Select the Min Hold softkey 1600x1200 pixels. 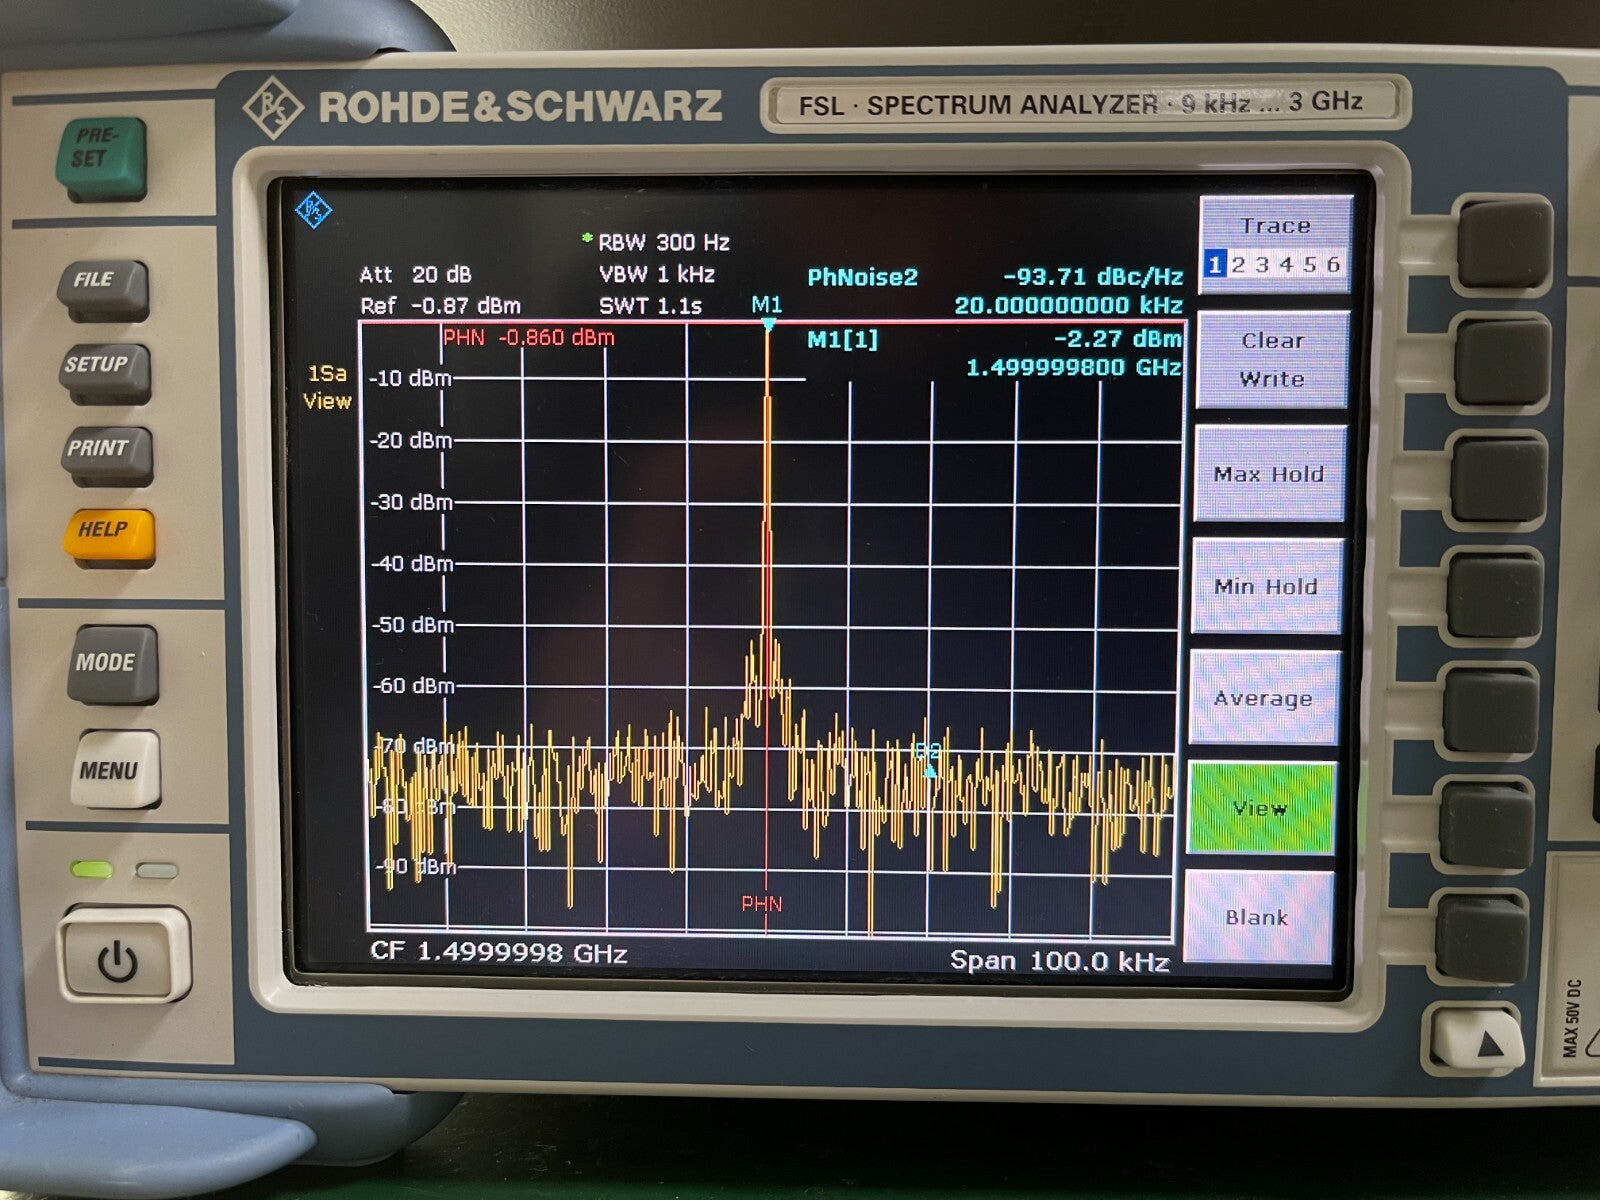click(x=1265, y=586)
